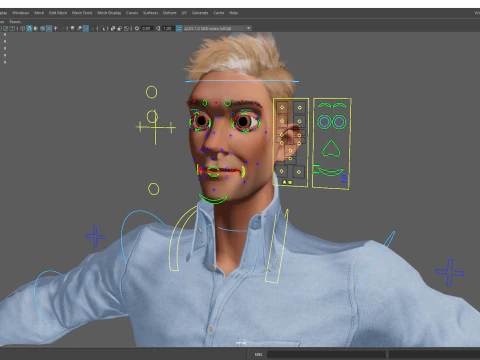Screen dimensions: 480x360
Task: Open the Cache menu
Action: click(219, 13)
